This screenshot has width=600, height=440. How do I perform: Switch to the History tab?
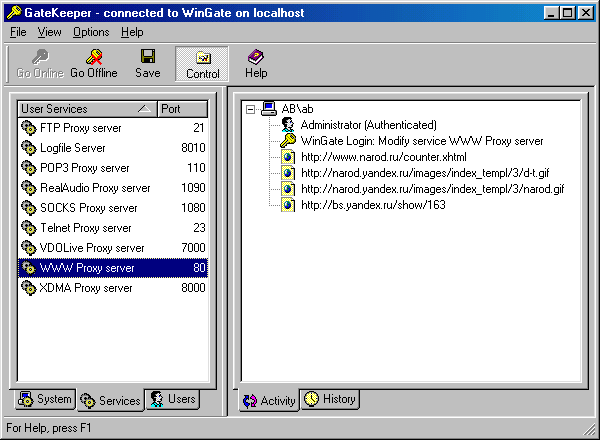pyautogui.click(x=330, y=399)
